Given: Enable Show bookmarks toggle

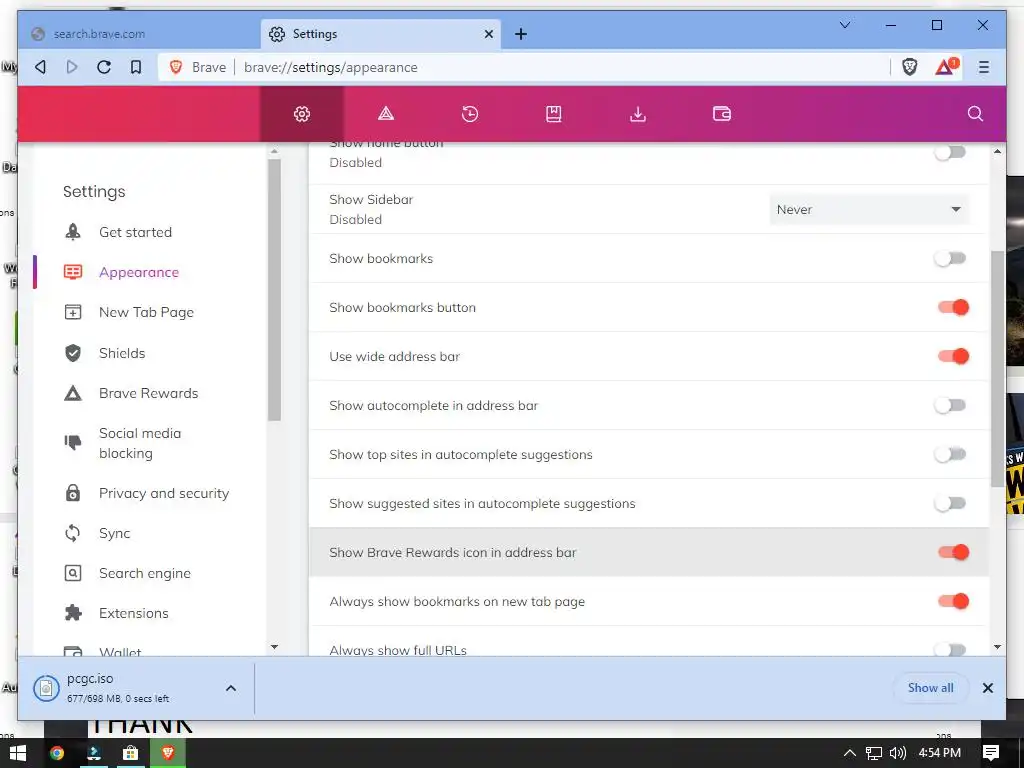Looking at the screenshot, I should coord(950,259).
